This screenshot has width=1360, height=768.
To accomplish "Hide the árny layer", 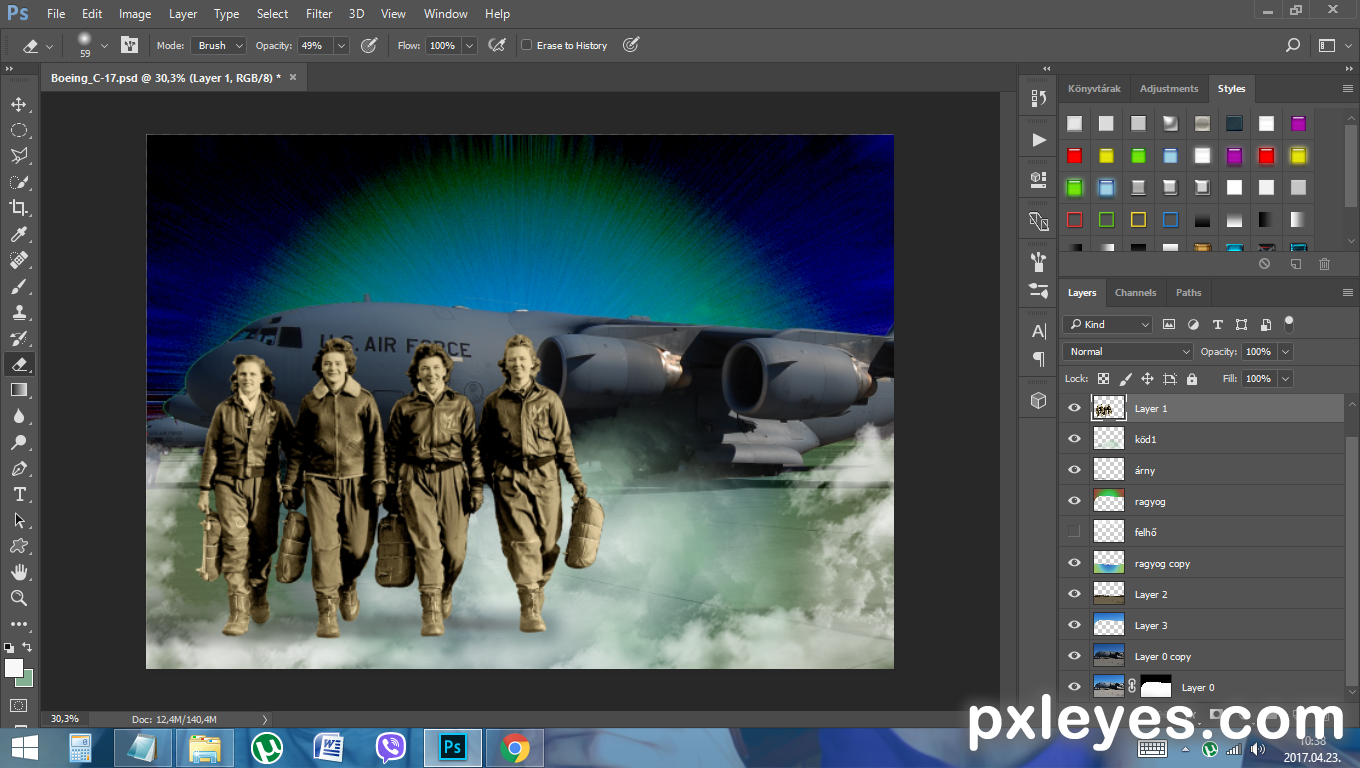I will [x=1074, y=470].
